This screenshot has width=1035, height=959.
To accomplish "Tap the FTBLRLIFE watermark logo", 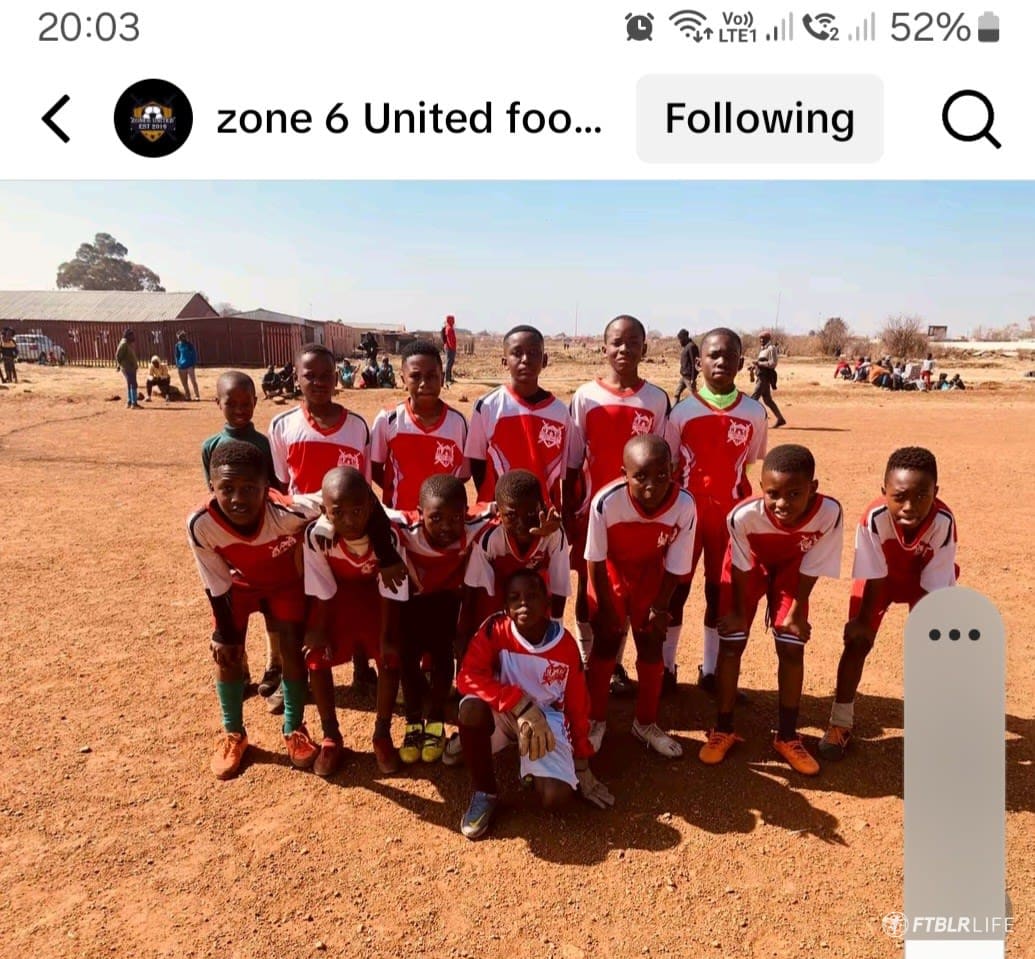I will [948, 925].
